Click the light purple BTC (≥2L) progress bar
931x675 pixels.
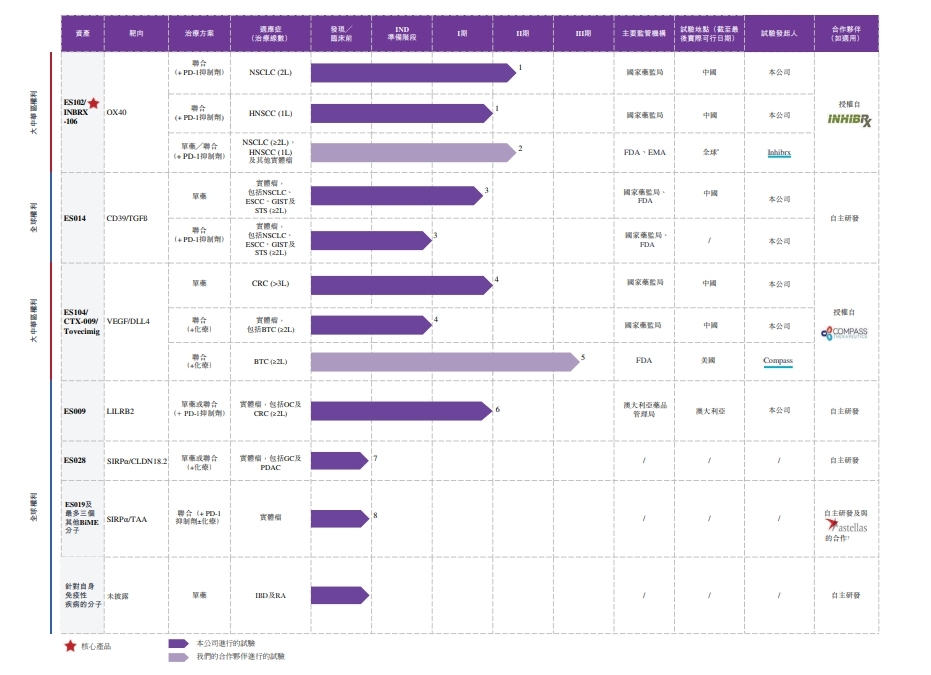[x=443, y=362]
